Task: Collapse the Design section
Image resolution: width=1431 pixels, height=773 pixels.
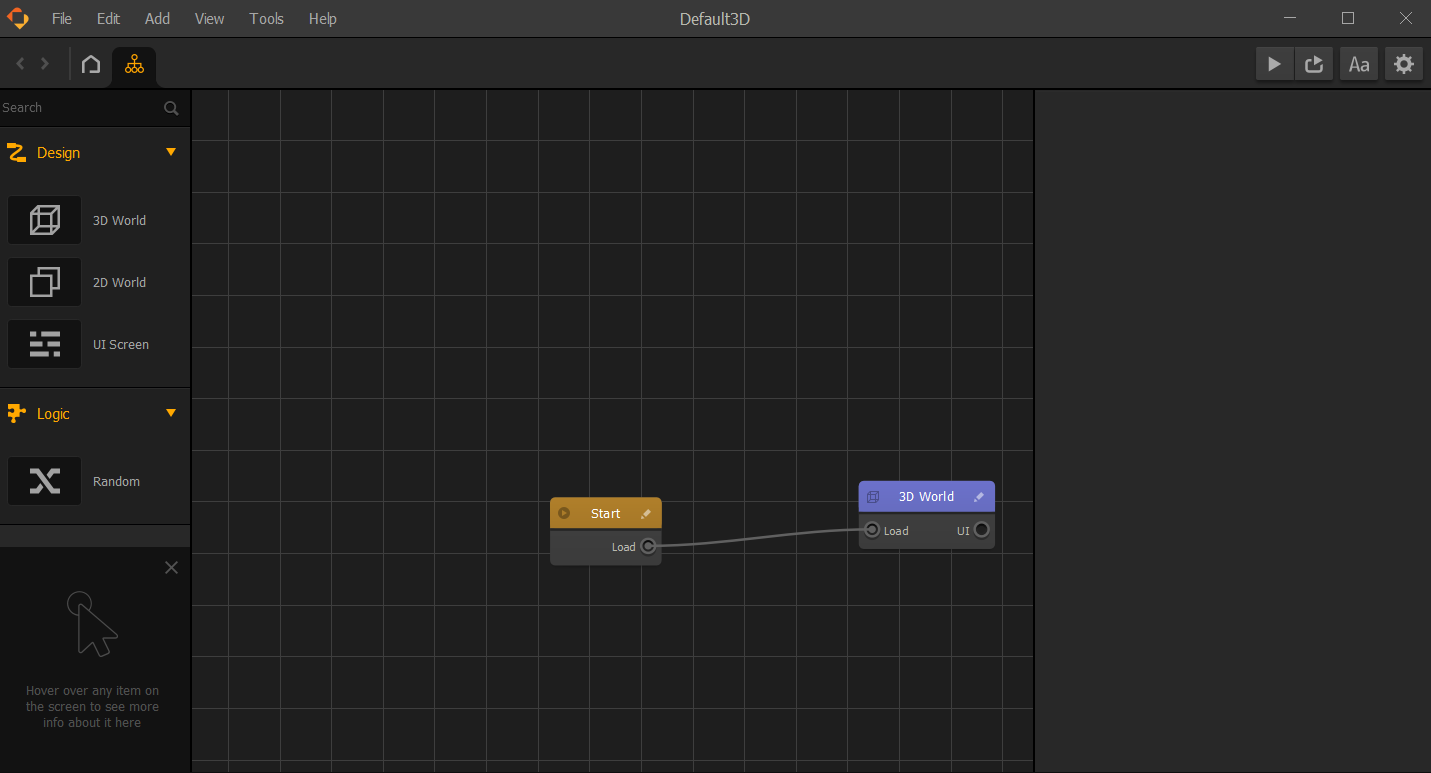Action: click(170, 152)
